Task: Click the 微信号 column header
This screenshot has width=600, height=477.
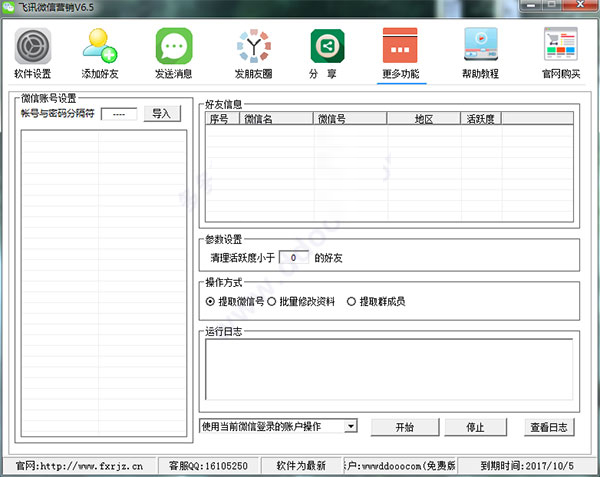Action: tap(350, 119)
